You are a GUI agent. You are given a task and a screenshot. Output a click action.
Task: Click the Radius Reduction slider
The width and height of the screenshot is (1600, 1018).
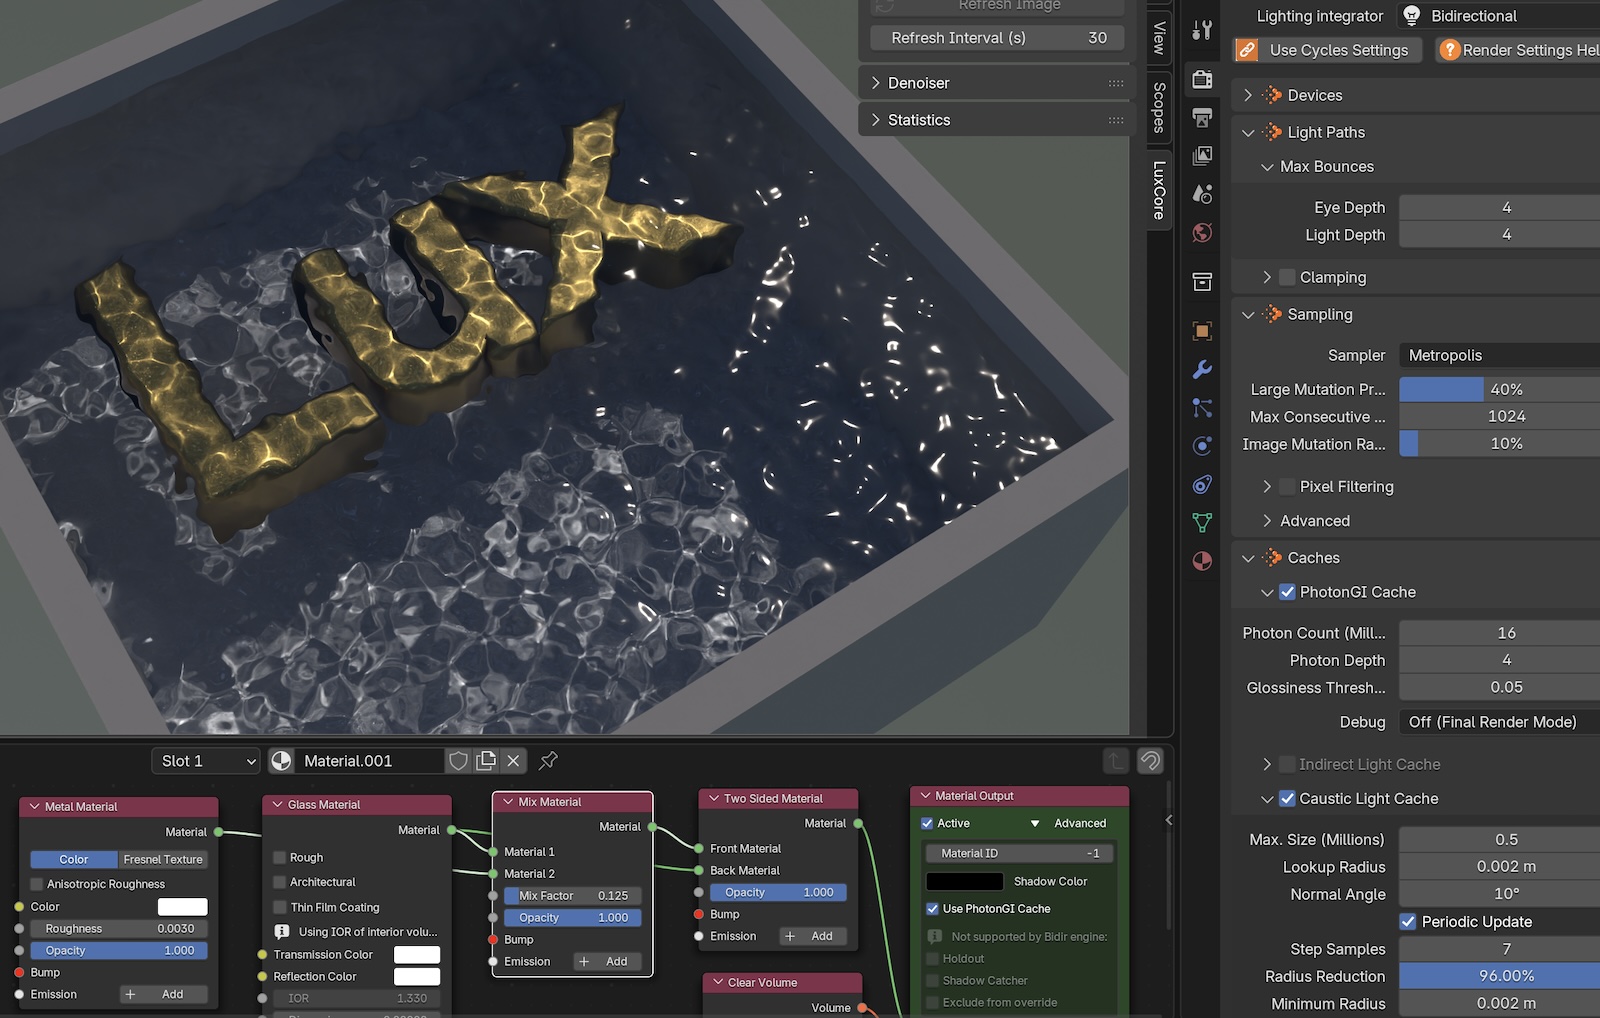pyautogui.click(x=1498, y=976)
